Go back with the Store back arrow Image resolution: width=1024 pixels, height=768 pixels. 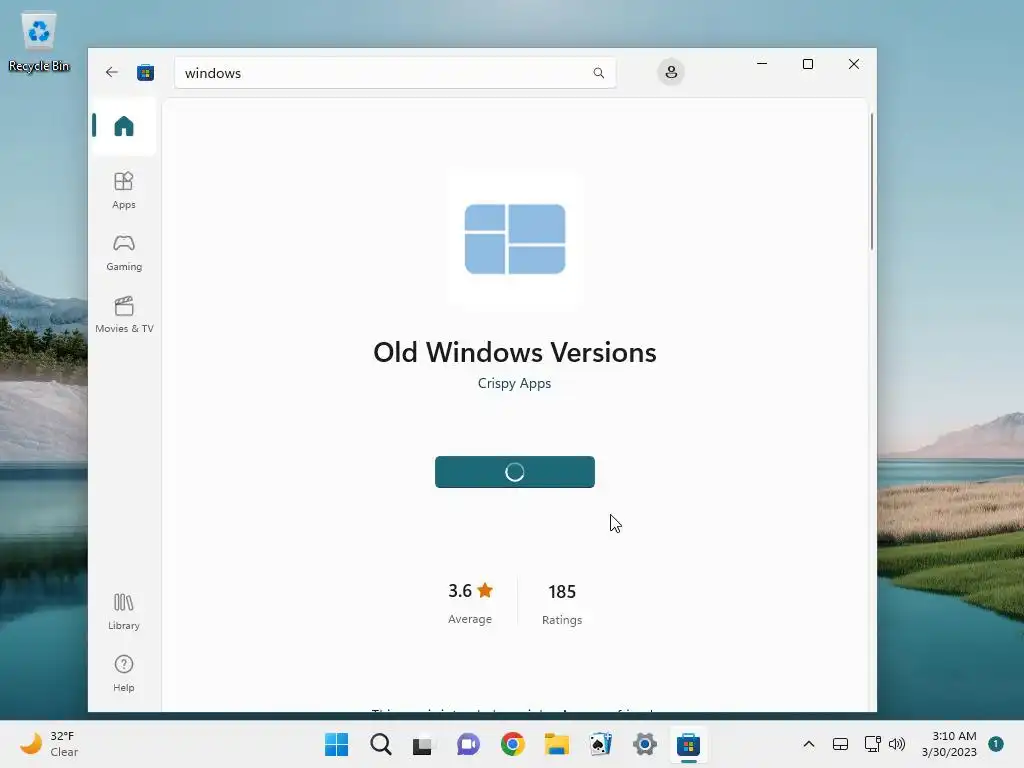tap(112, 72)
